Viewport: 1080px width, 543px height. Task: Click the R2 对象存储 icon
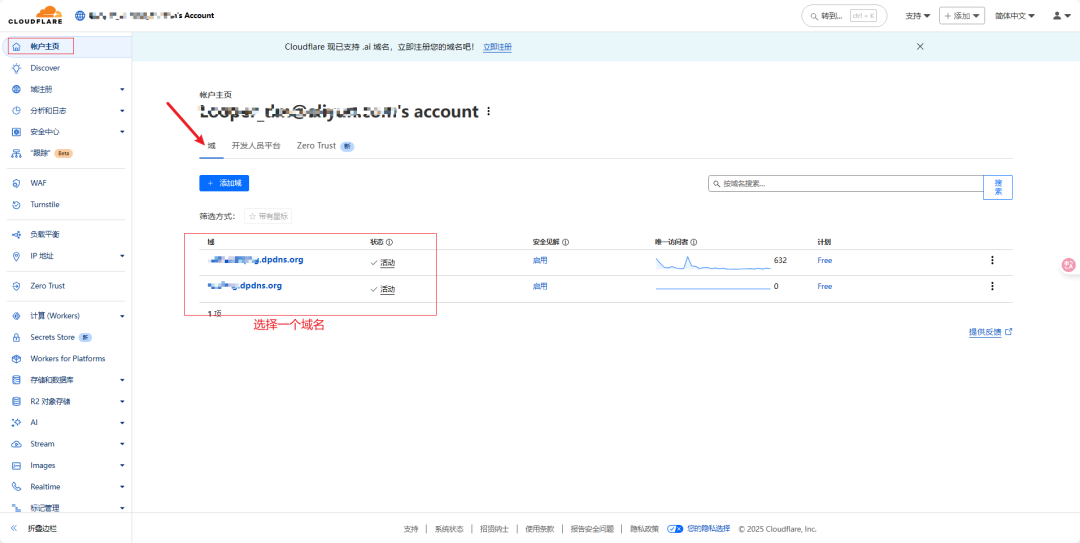click(17, 401)
